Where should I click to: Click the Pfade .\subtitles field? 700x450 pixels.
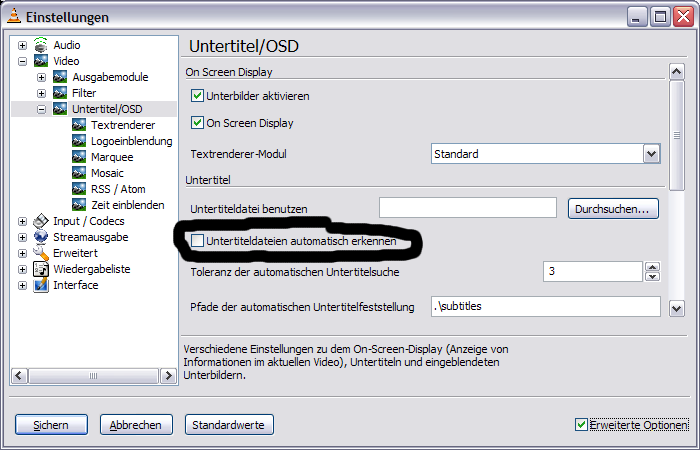point(546,306)
